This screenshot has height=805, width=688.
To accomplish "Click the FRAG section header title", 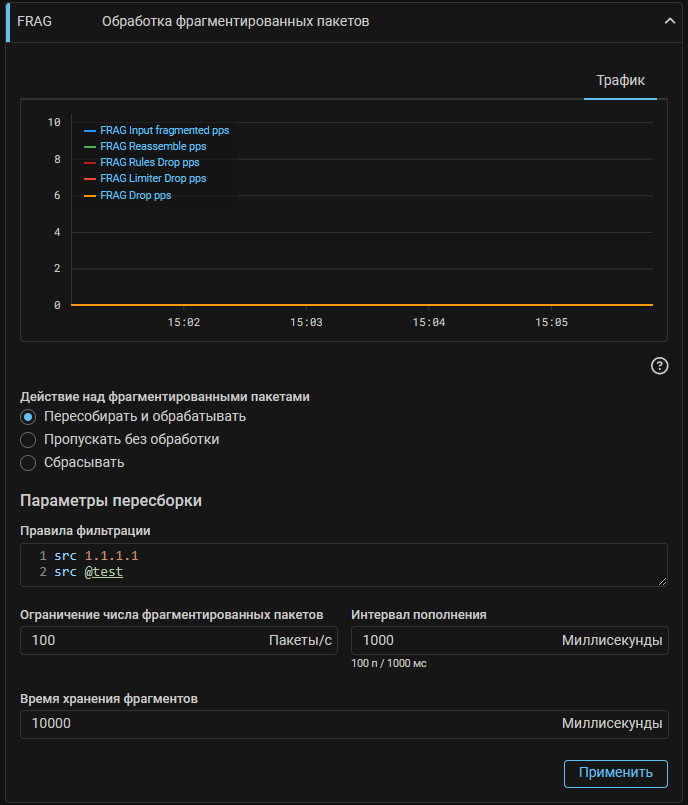I will (x=235, y=21).
